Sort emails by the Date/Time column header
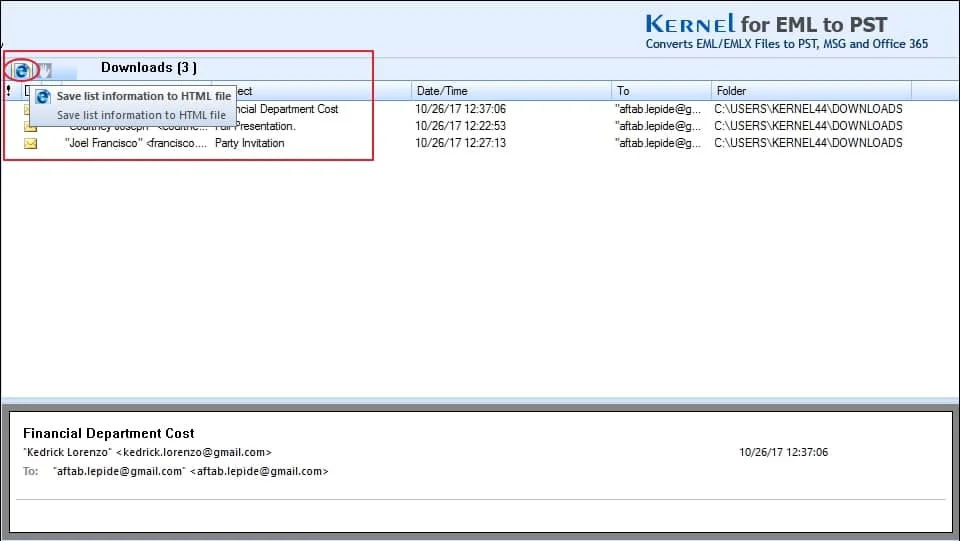Viewport: 960px width, 541px height. point(442,91)
